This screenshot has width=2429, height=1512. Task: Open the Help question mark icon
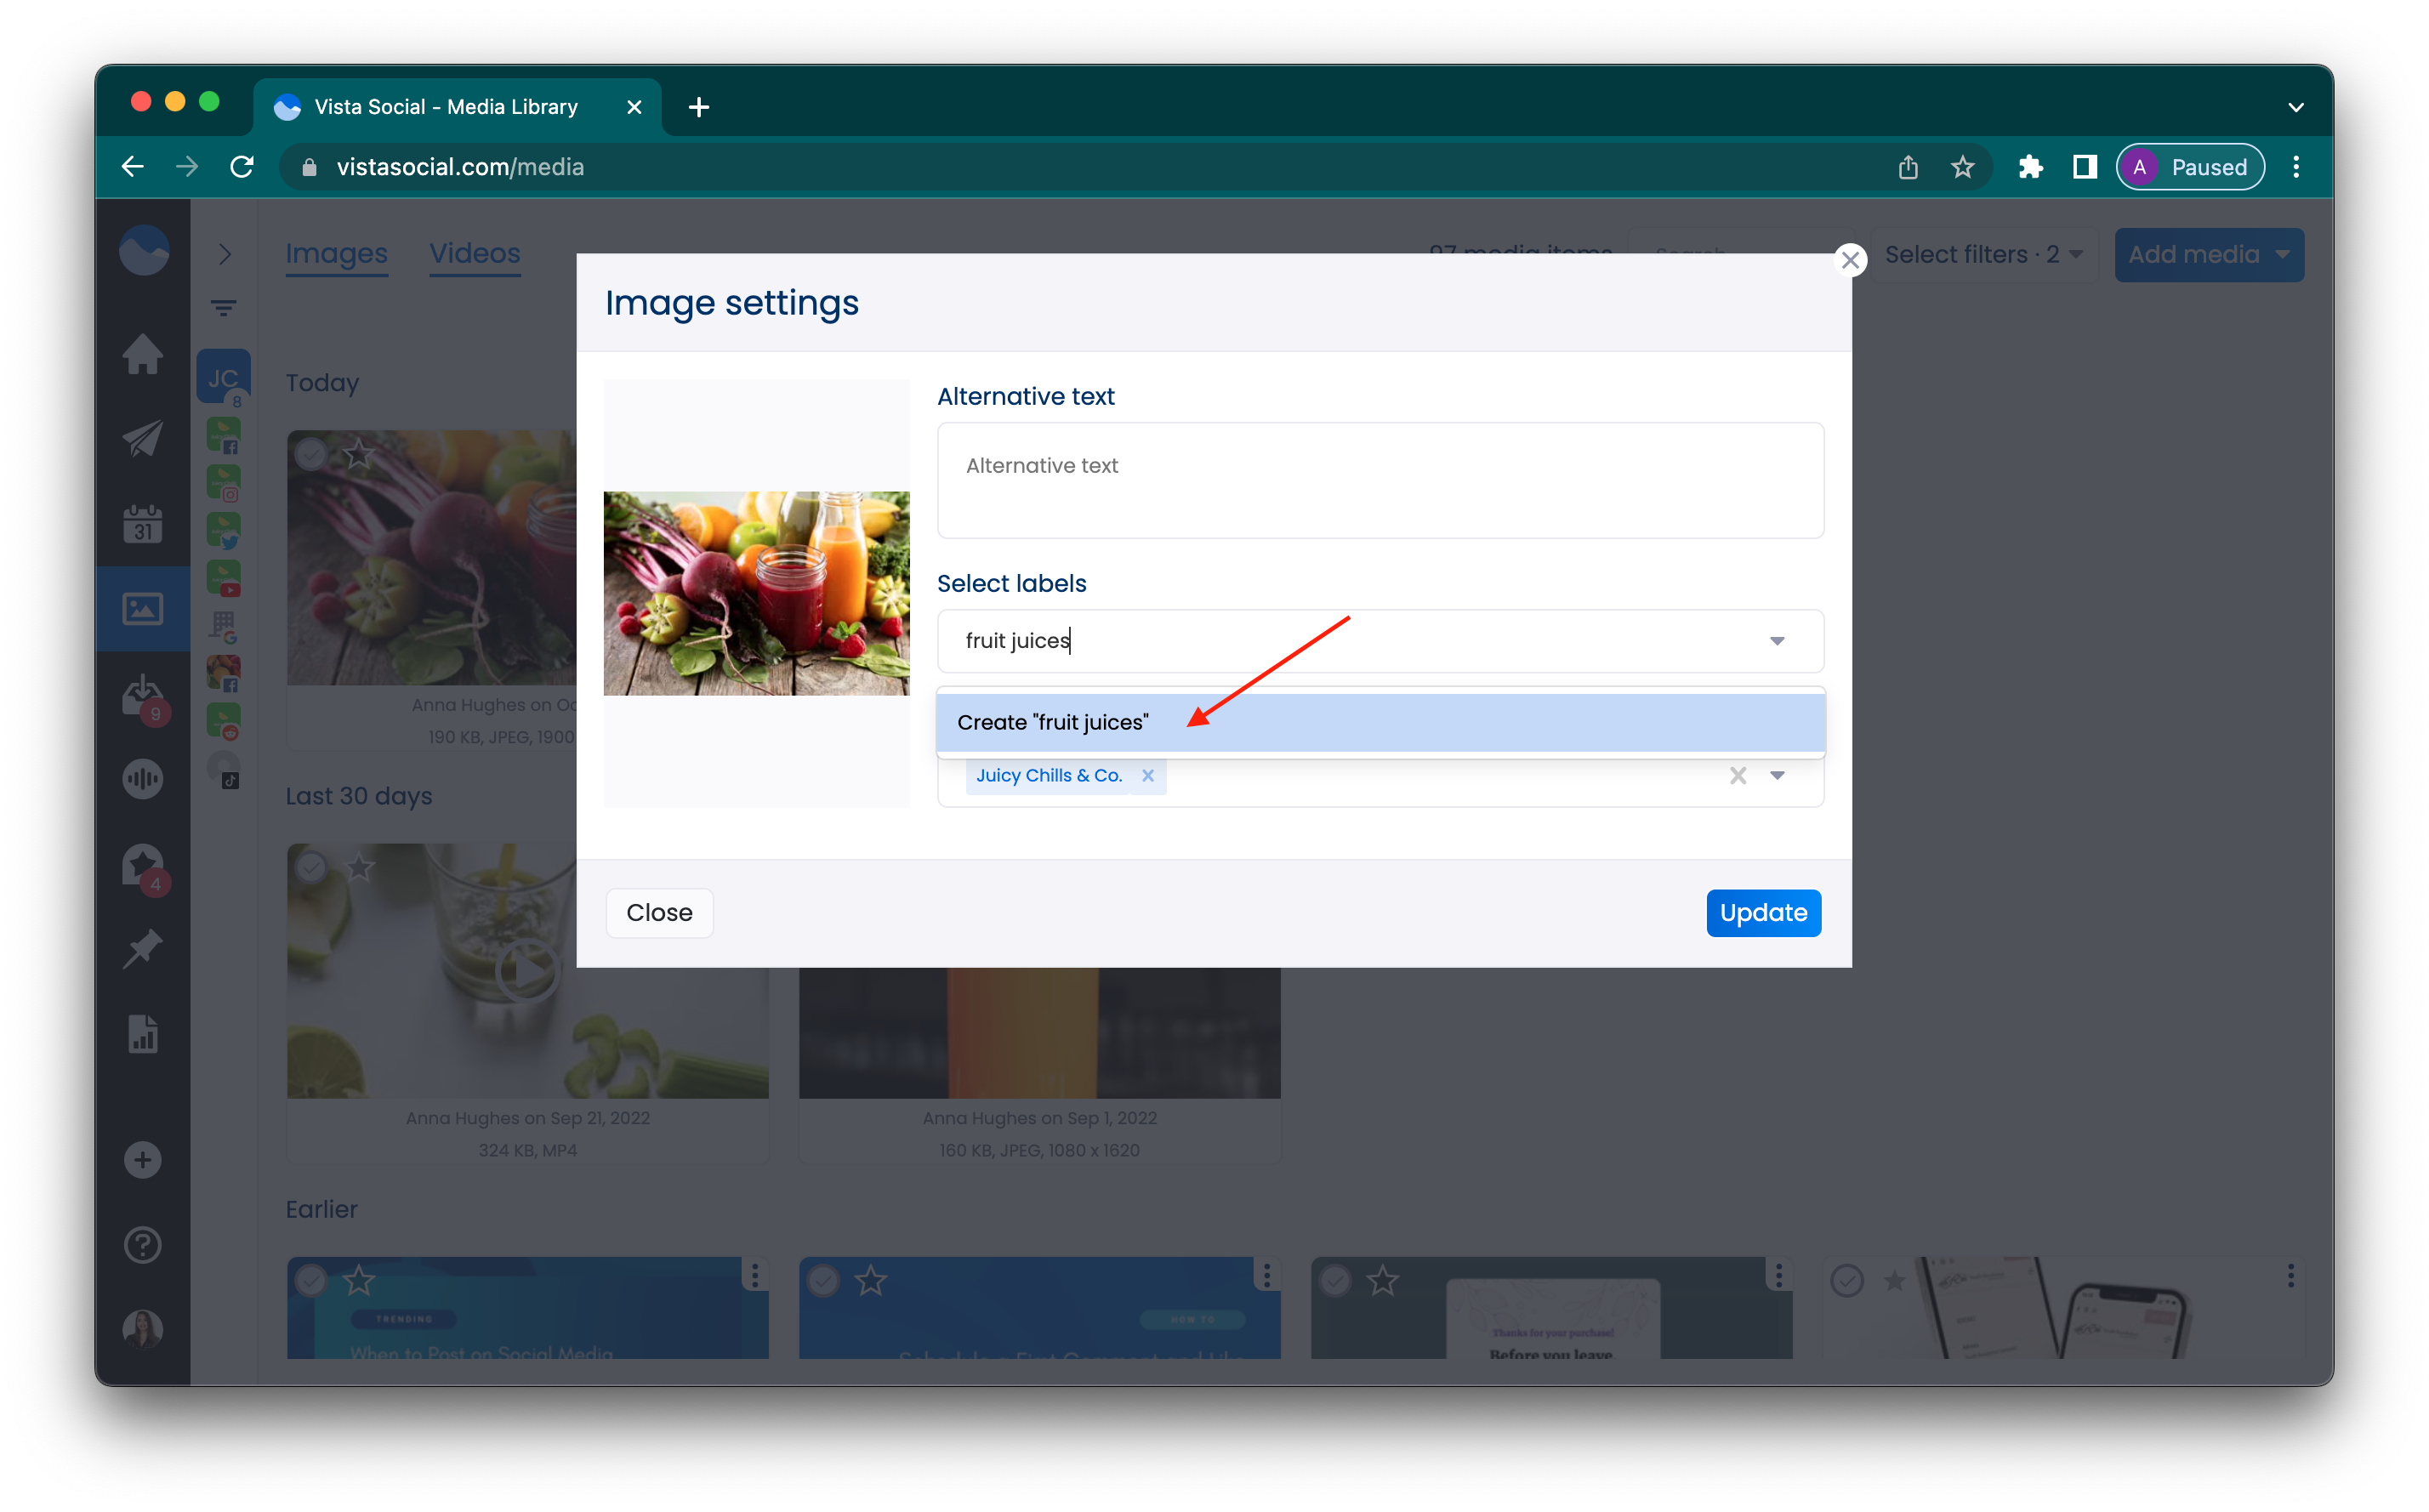(143, 1245)
